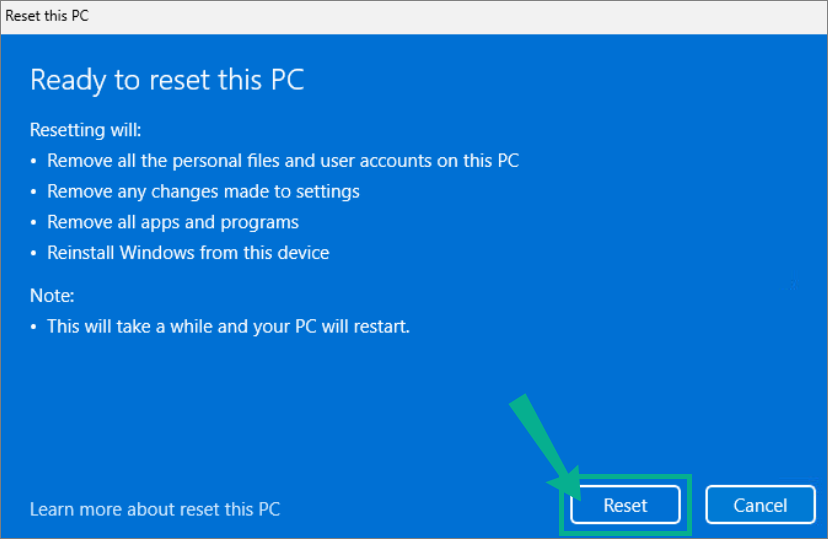
Task: Click Remove all apps and programs text
Action: point(173,222)
